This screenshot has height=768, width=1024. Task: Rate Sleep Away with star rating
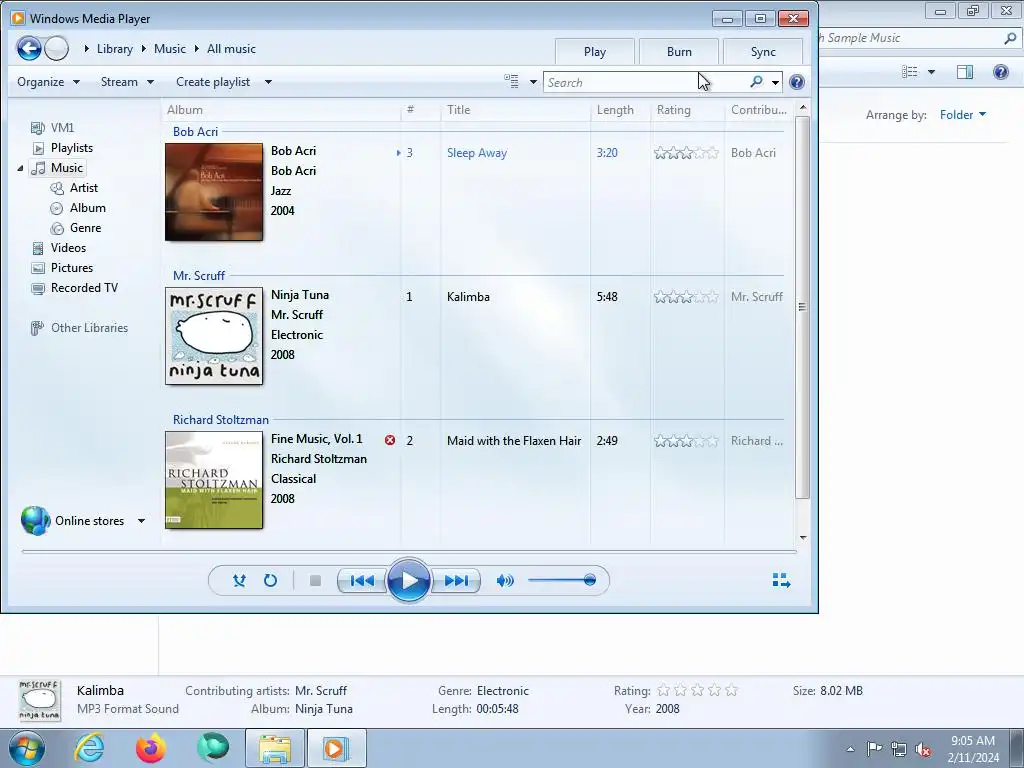(x=686, y=153)
